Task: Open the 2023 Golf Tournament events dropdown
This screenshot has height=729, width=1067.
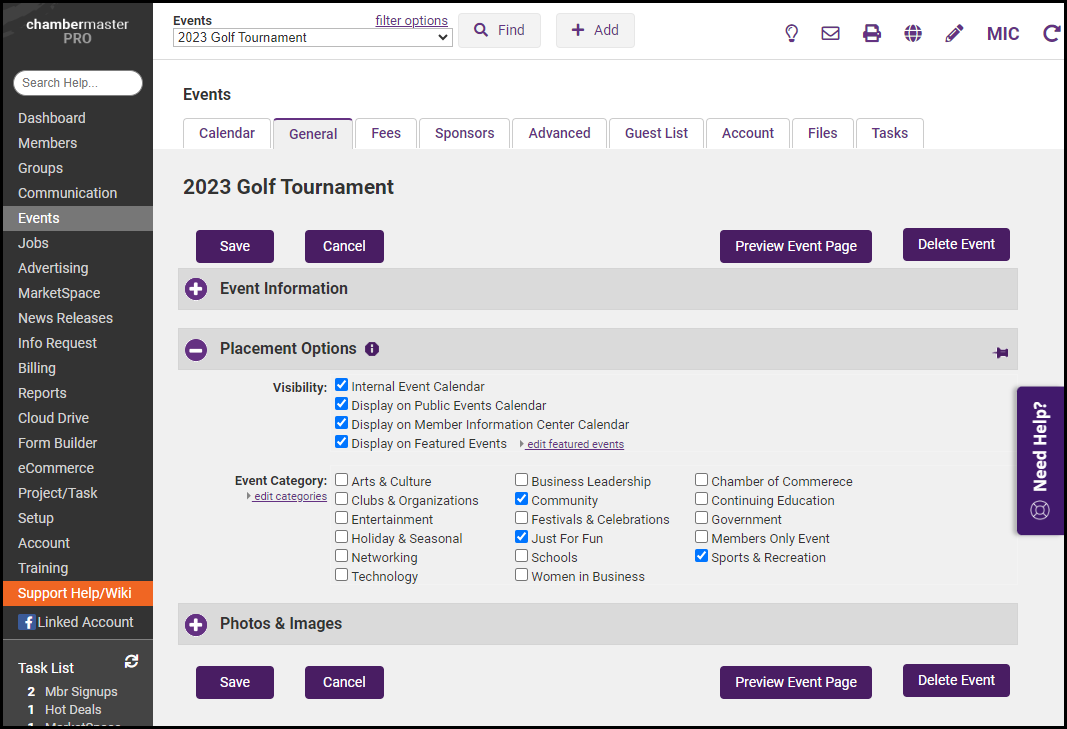Action: coord(312,37)
